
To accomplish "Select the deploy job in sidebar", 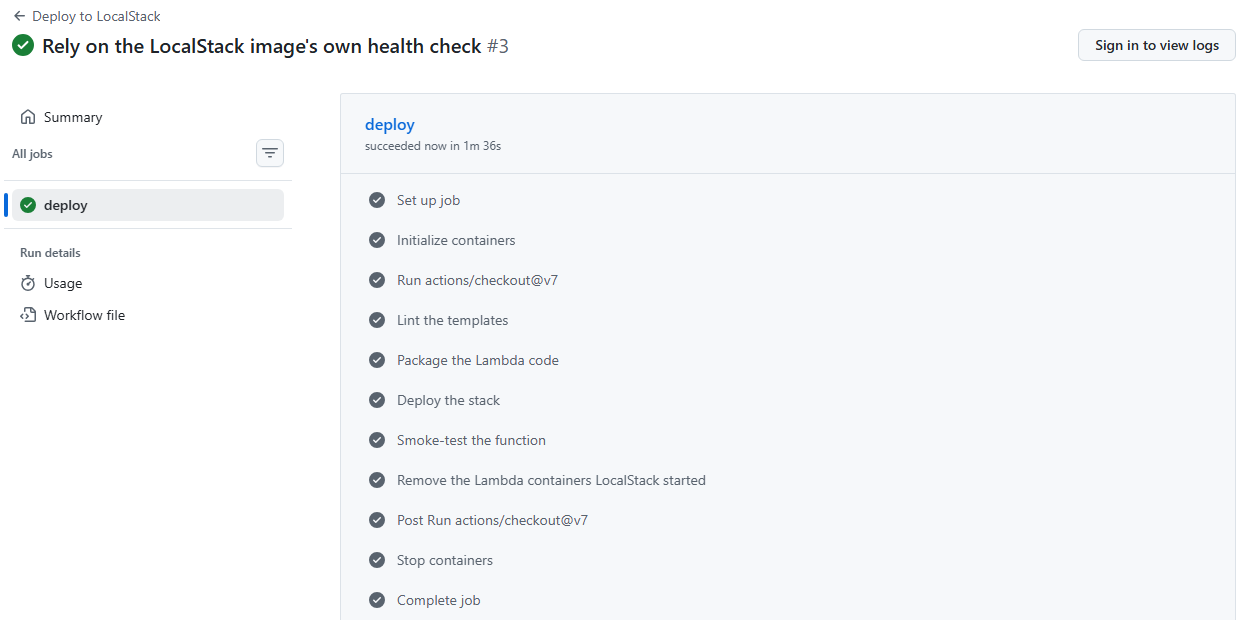I will pyautogui.click(x=148, y=205).
